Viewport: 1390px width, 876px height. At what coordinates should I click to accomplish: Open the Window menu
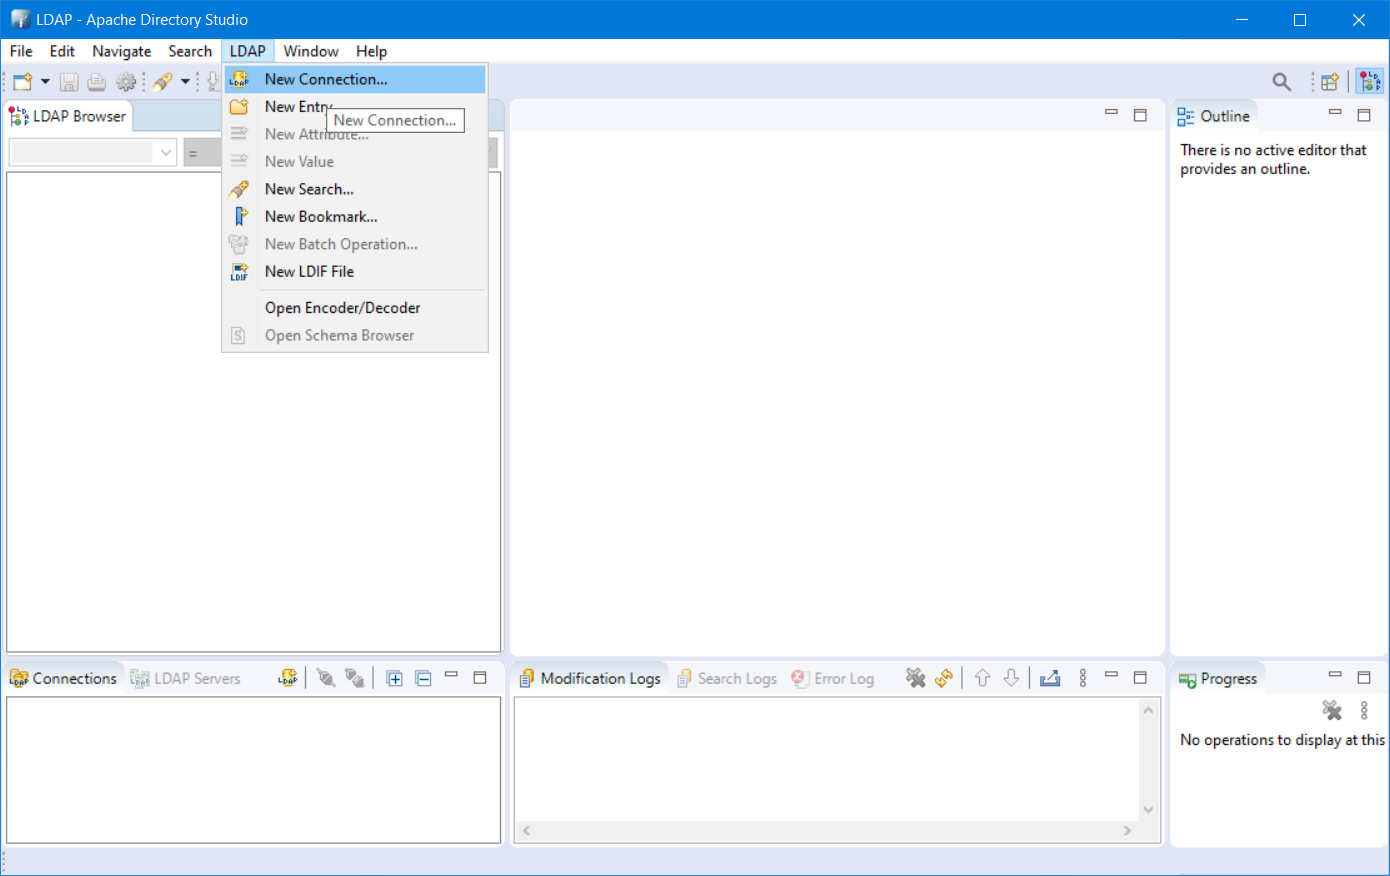coord(311,51)
